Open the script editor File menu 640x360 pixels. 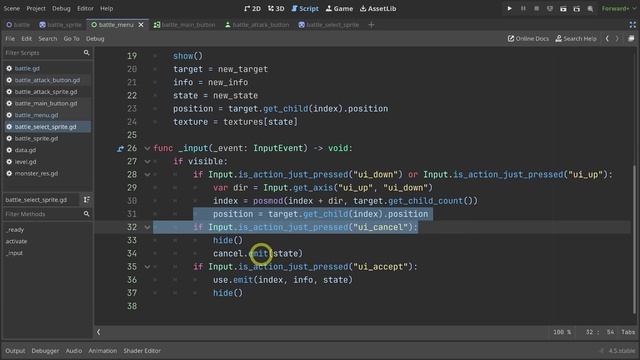[x=10, y=39]
